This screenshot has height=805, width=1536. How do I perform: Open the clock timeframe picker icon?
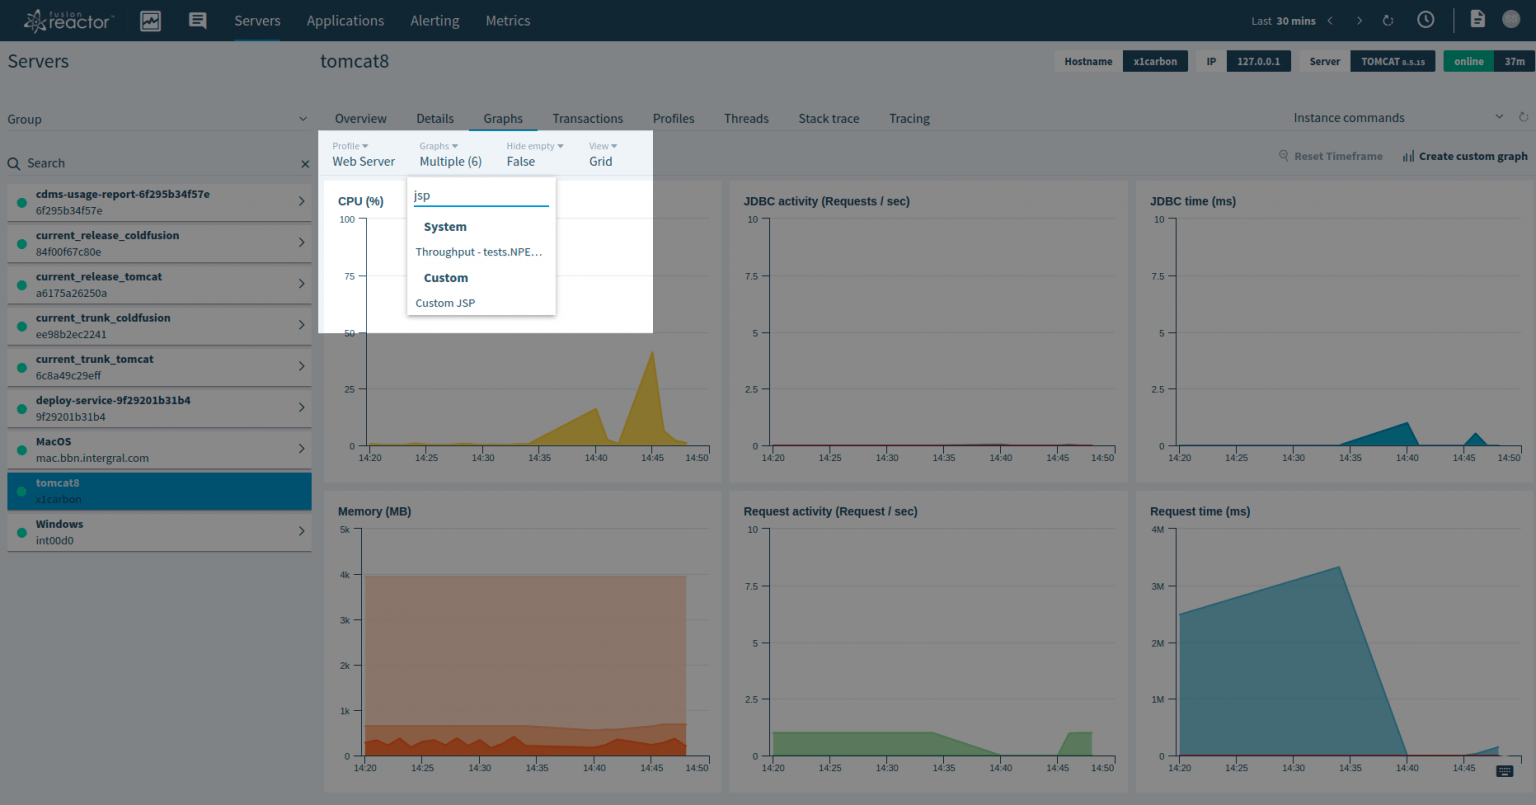point(1425,19)
